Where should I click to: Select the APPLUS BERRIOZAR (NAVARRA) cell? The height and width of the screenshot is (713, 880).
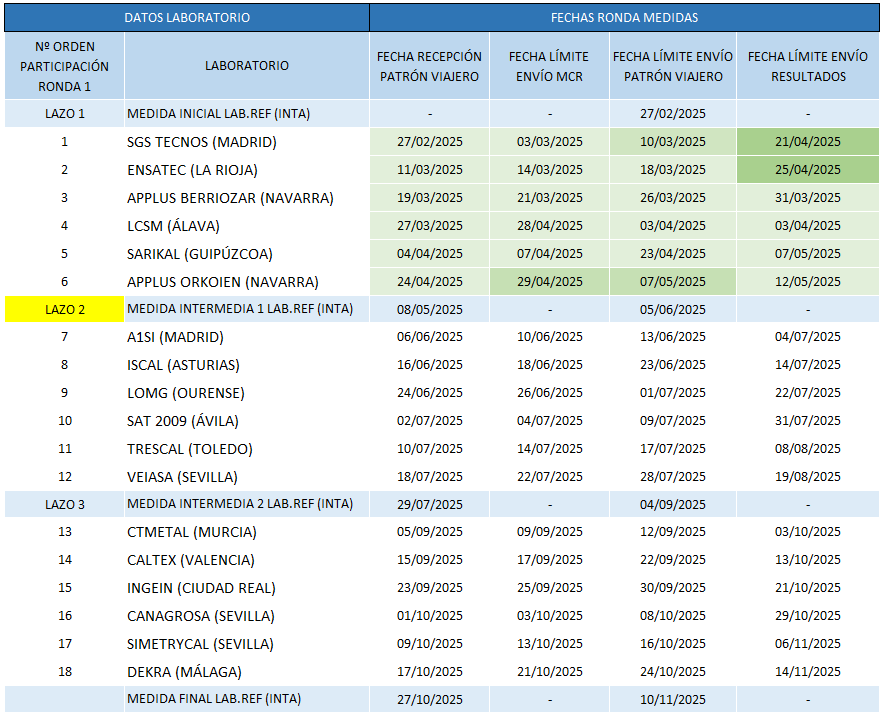[x=247, y=198]
